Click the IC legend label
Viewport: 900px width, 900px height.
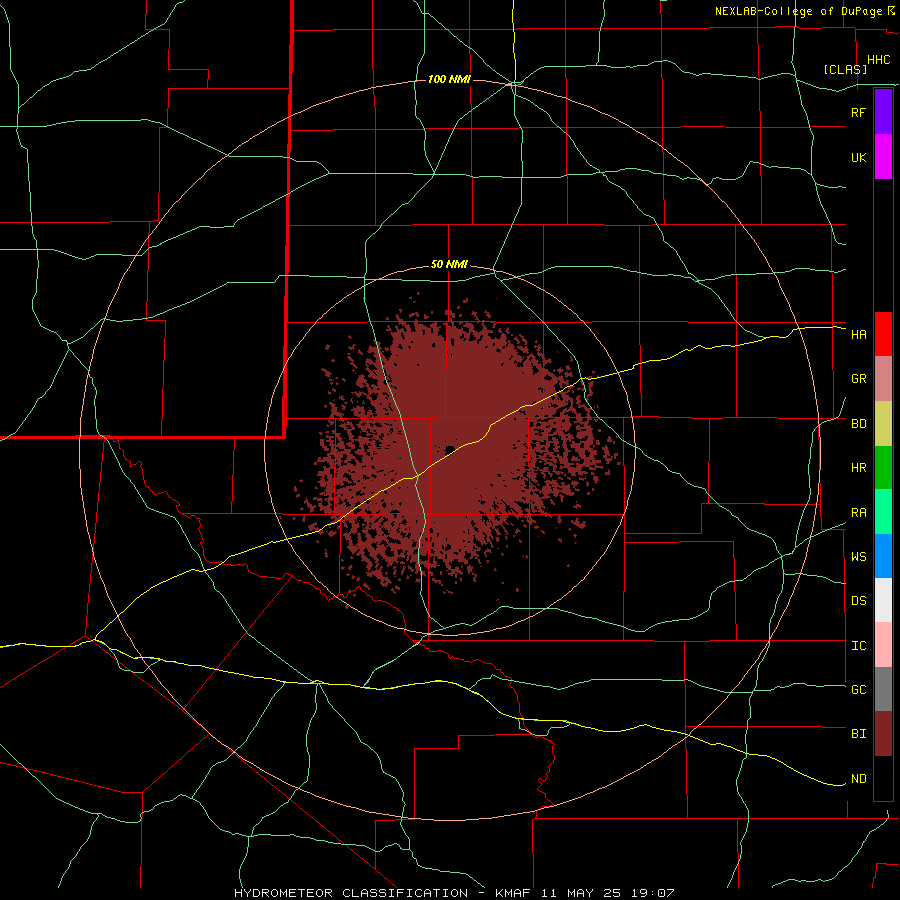point(858,646)
